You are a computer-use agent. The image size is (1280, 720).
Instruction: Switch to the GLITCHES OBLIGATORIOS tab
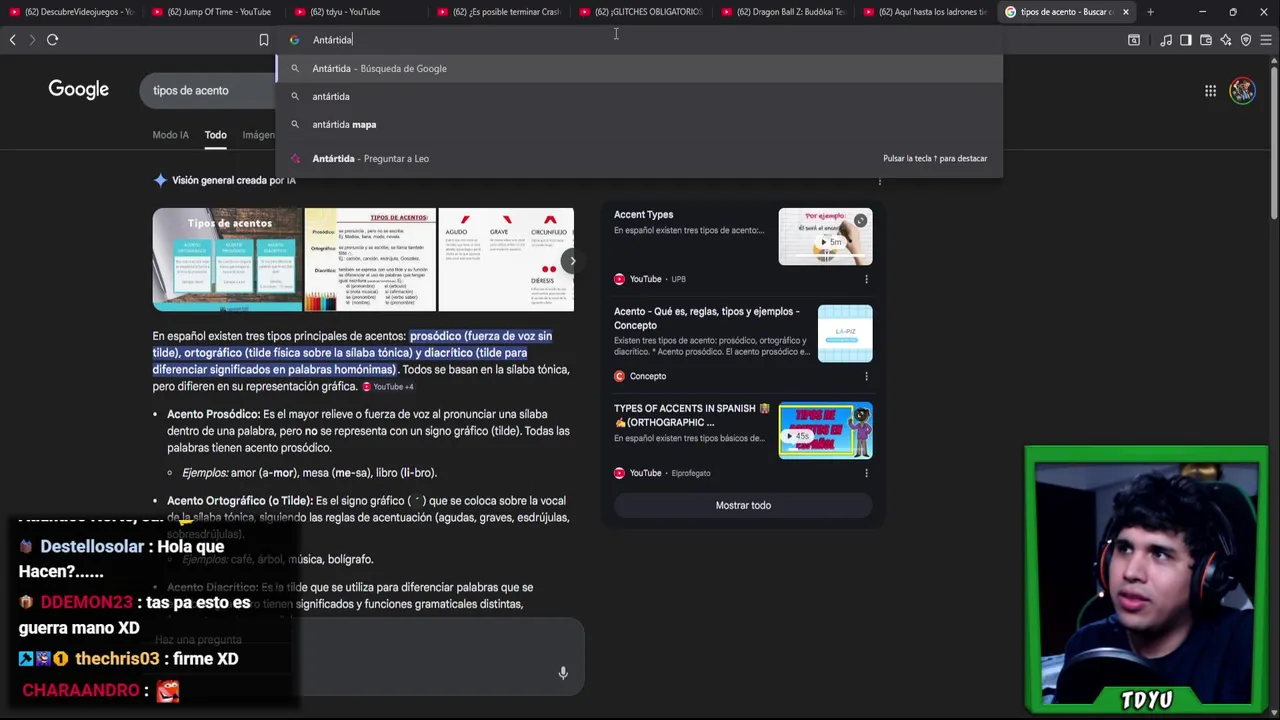(643, 12)
